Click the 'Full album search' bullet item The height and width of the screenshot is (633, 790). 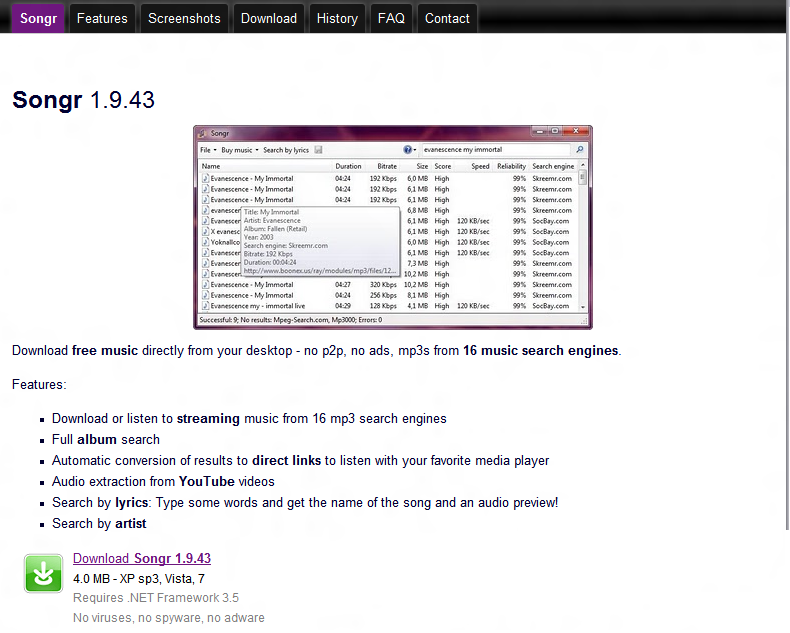[106, 439]
